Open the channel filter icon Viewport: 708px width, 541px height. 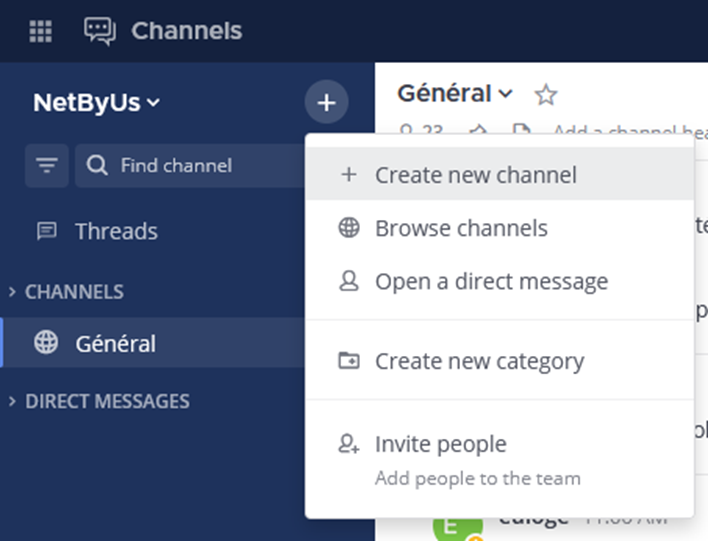tap(47, 166)
